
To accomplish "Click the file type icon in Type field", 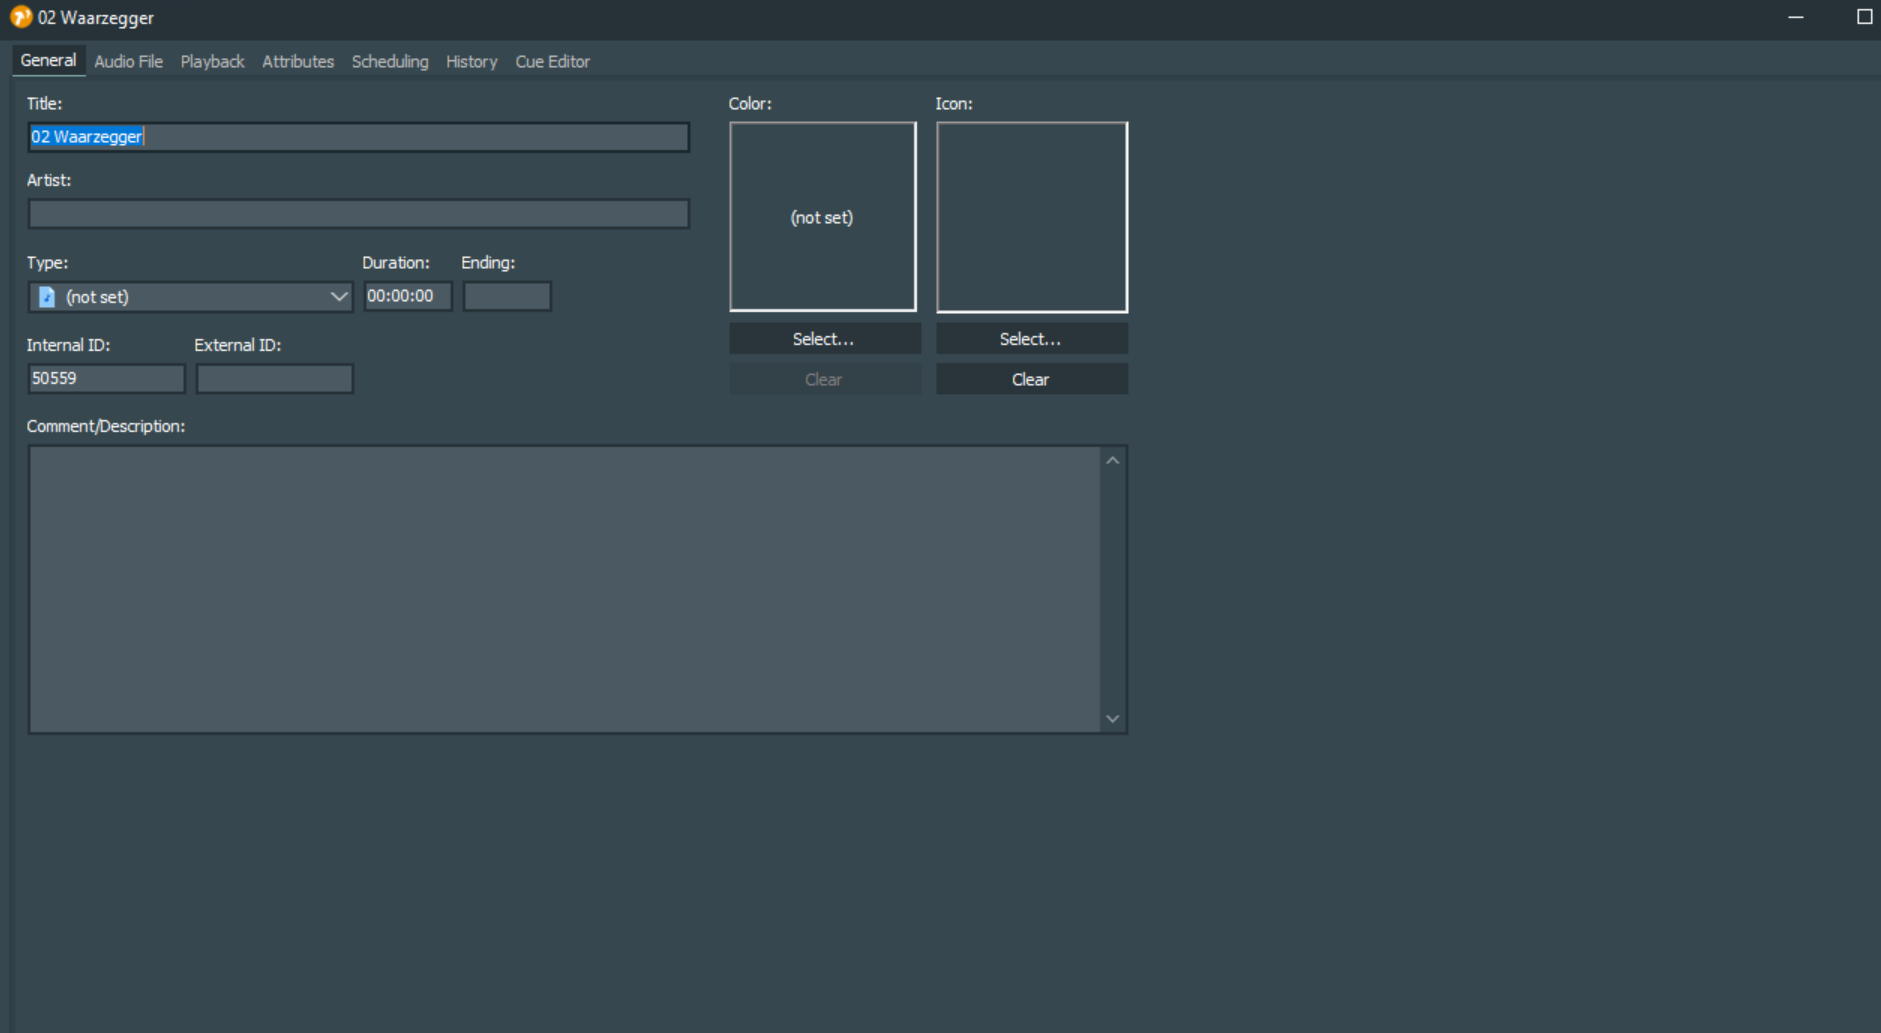I will click(x=46, y=297).
